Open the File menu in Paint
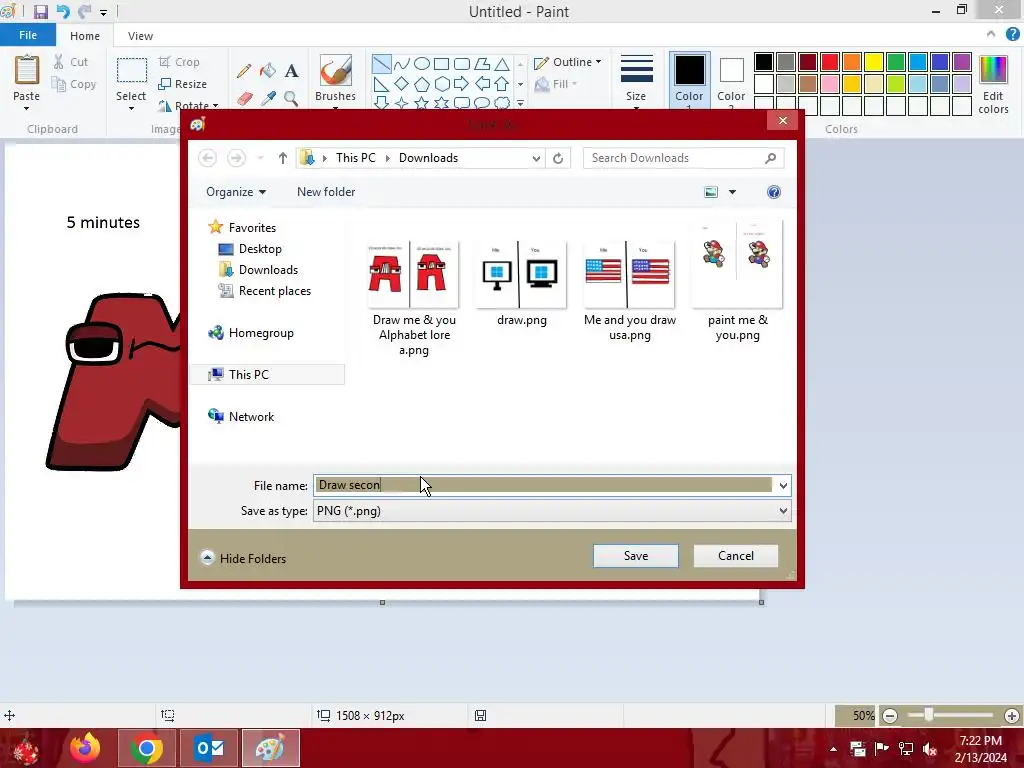The image size is (1024, 768). click(27, 35)
